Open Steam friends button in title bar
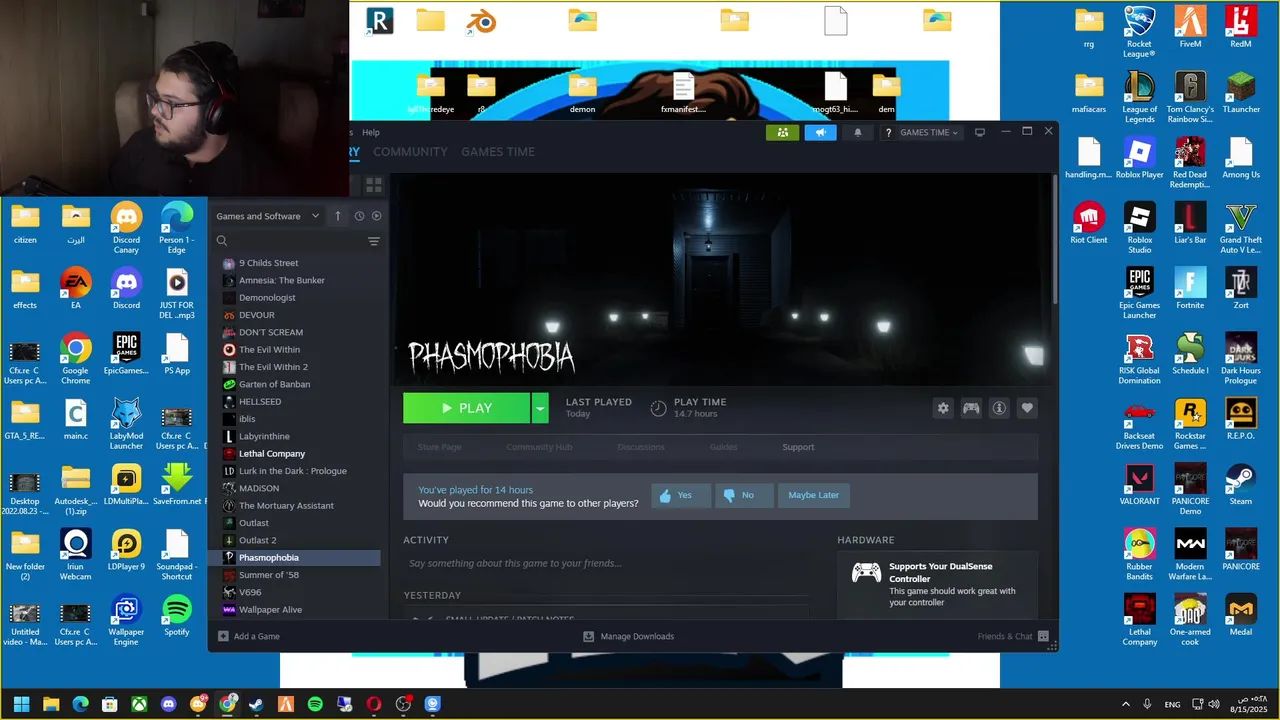 point(782,132)
